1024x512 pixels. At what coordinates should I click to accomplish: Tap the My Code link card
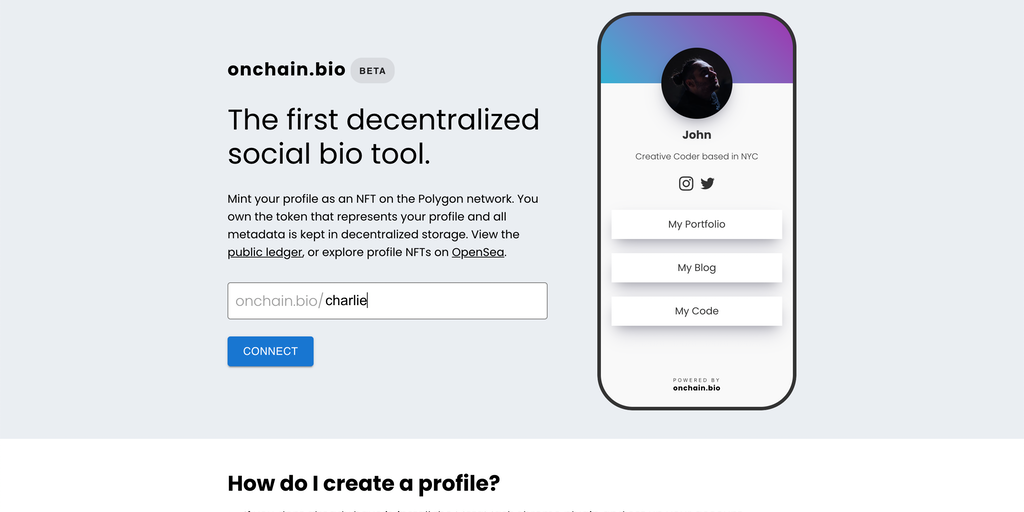click(697, 311)
